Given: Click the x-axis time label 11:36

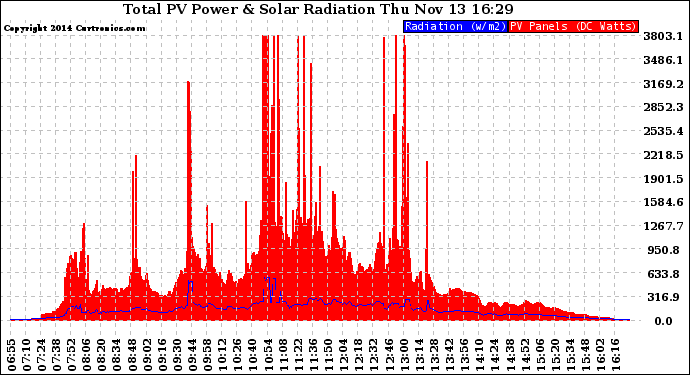Looking at the screenshot, I should point(314,356).
